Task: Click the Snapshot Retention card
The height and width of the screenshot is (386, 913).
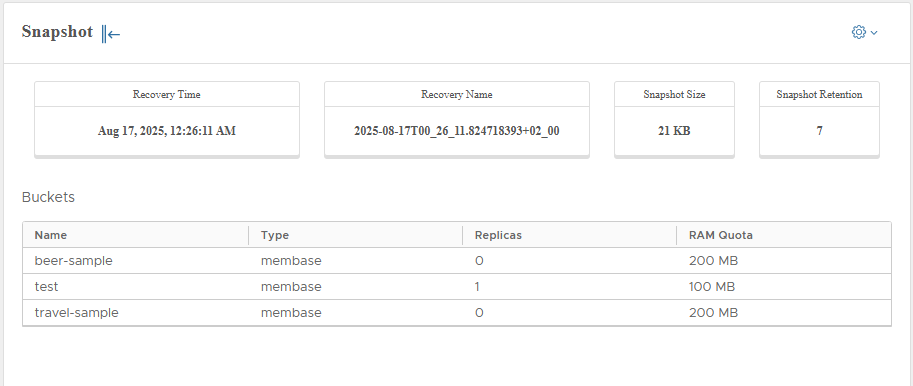Action: point(819,119)
